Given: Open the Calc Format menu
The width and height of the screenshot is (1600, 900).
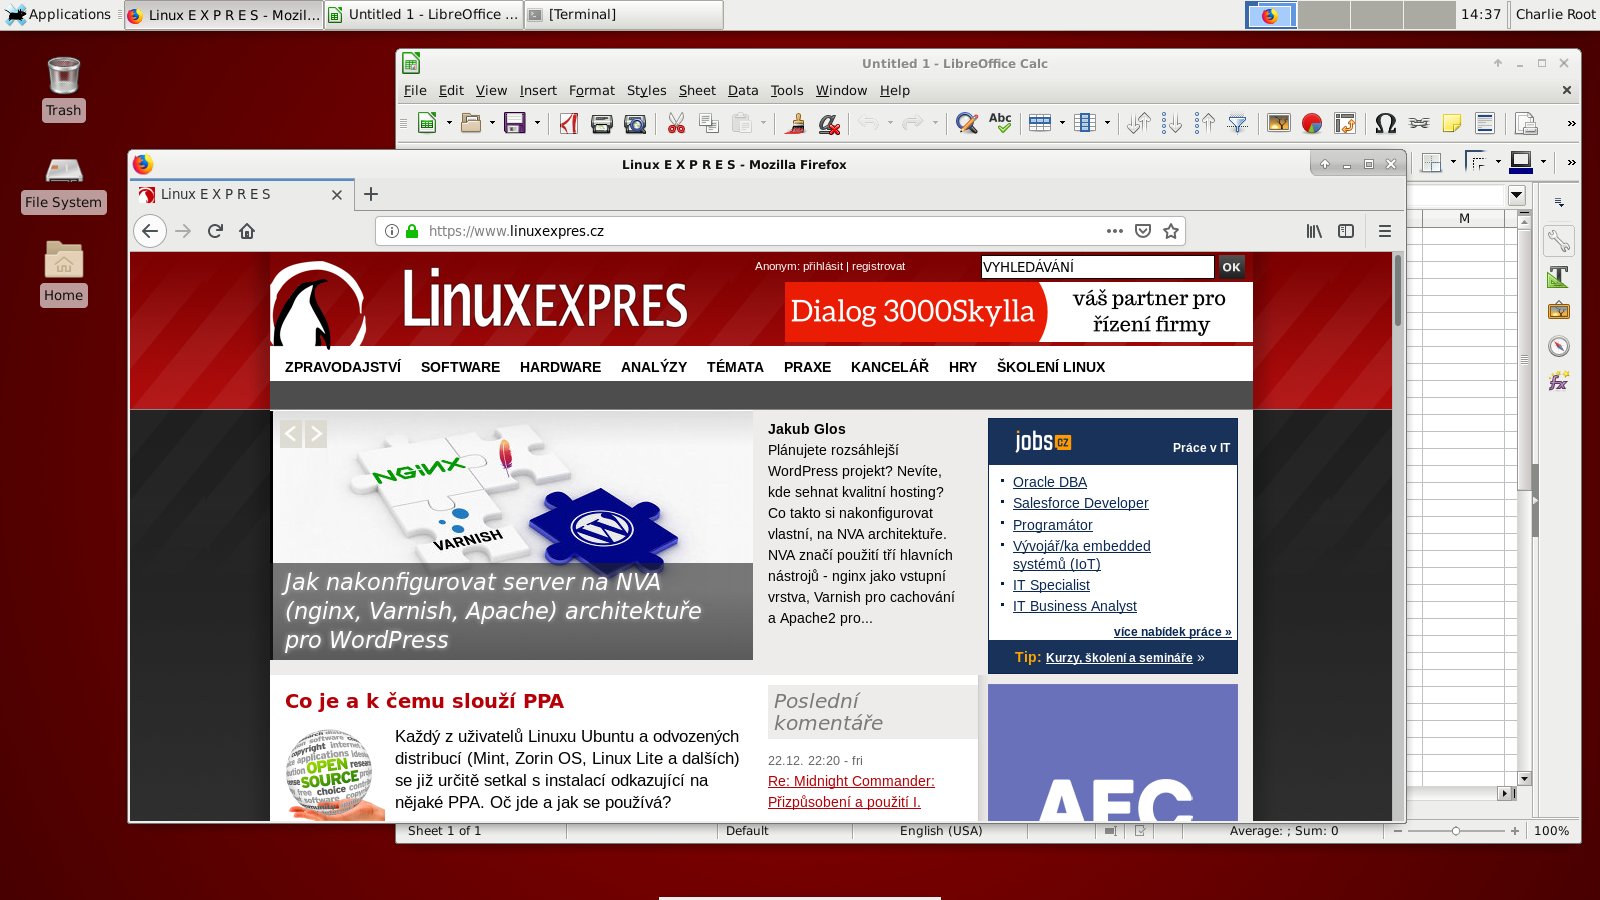Looking at the screenshot, I should (x=592, y=90).
